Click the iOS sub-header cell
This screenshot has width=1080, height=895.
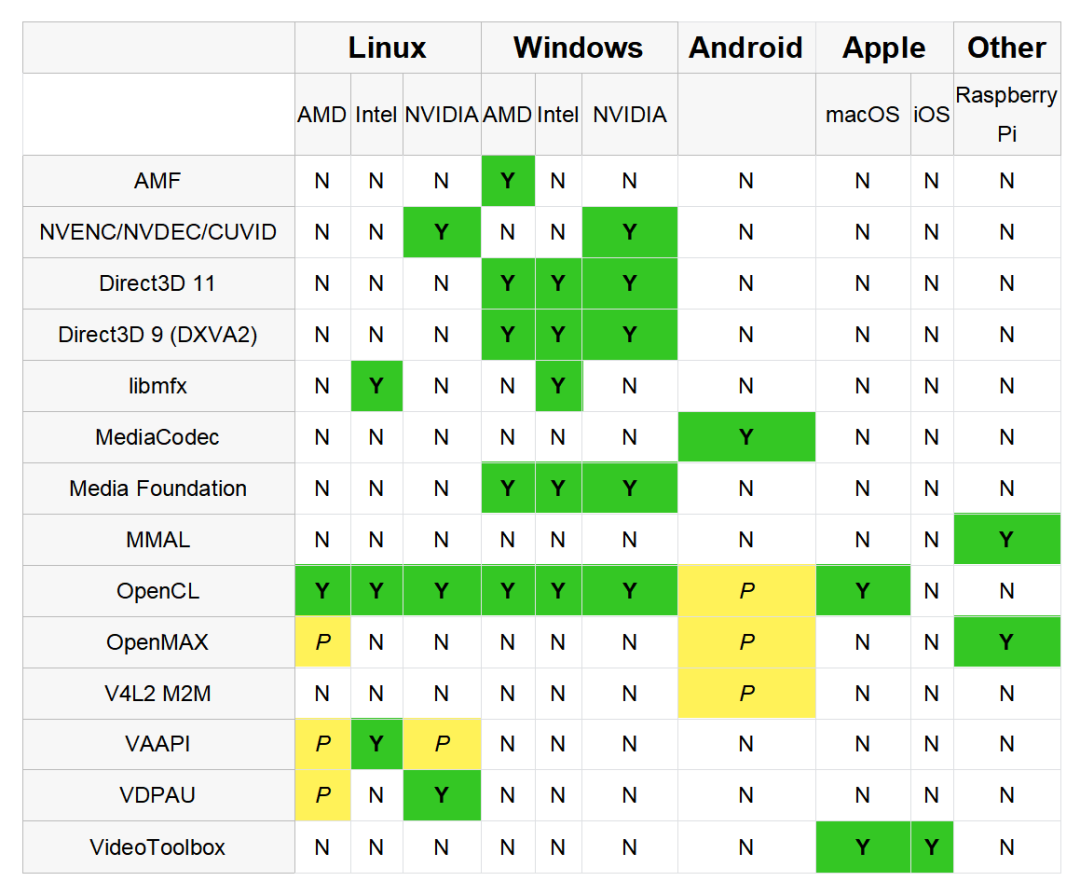coord(931,114)
